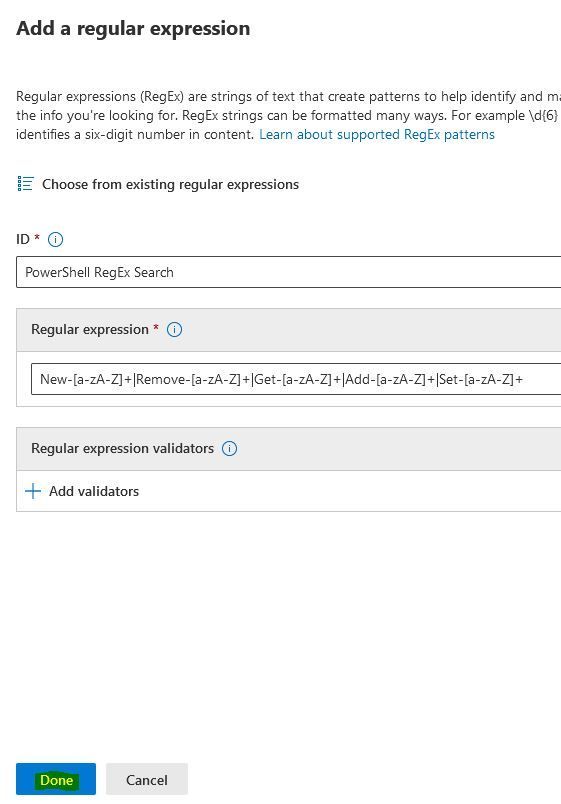Select the Add validators text
The width and height of the screenshot is (561, 804).
tap(94, 491)
